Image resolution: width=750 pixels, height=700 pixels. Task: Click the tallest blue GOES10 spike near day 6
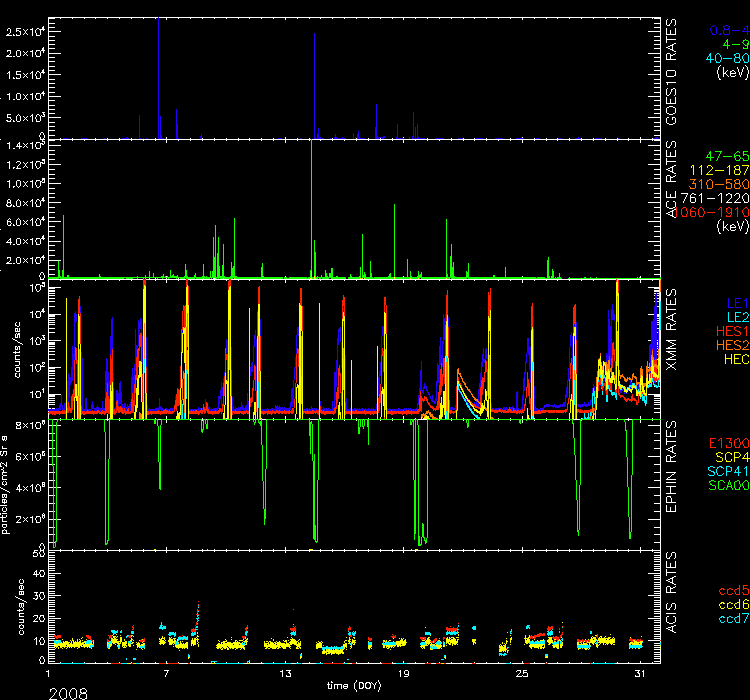[158, 22]
